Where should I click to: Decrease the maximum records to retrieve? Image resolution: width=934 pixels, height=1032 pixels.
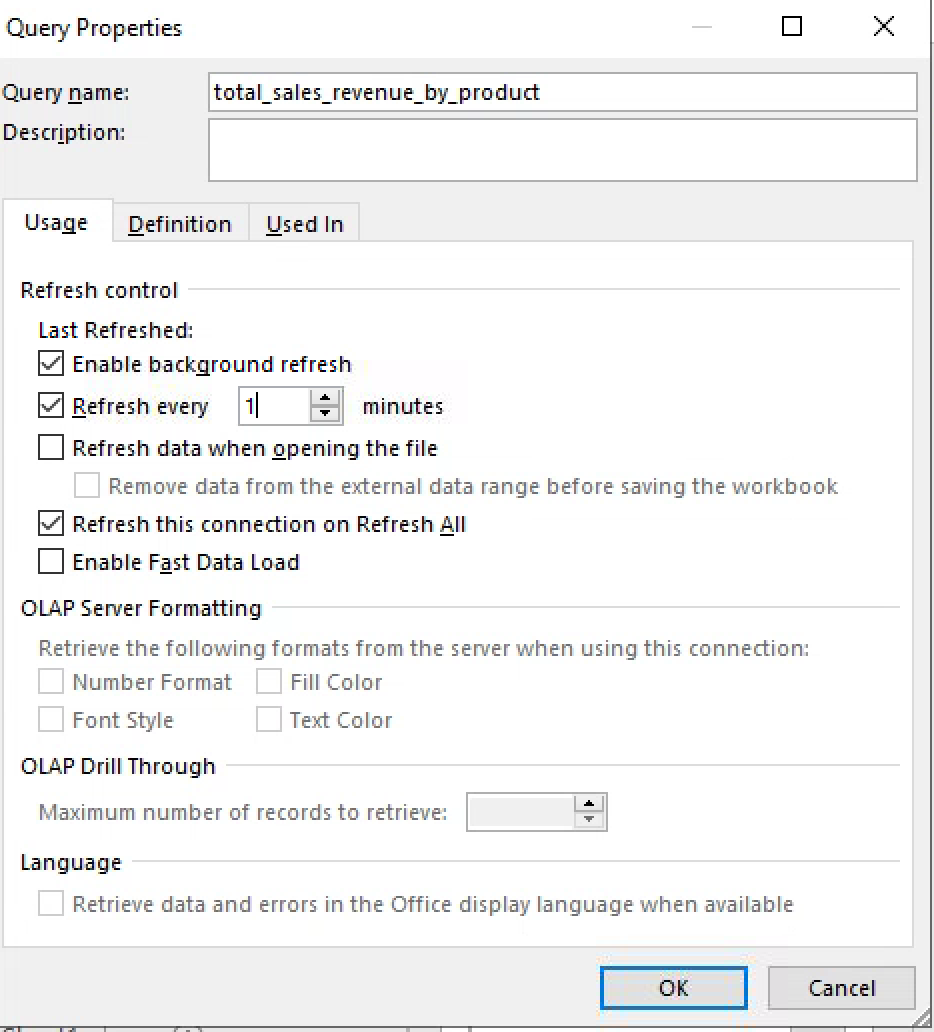(x=589, y=819)
